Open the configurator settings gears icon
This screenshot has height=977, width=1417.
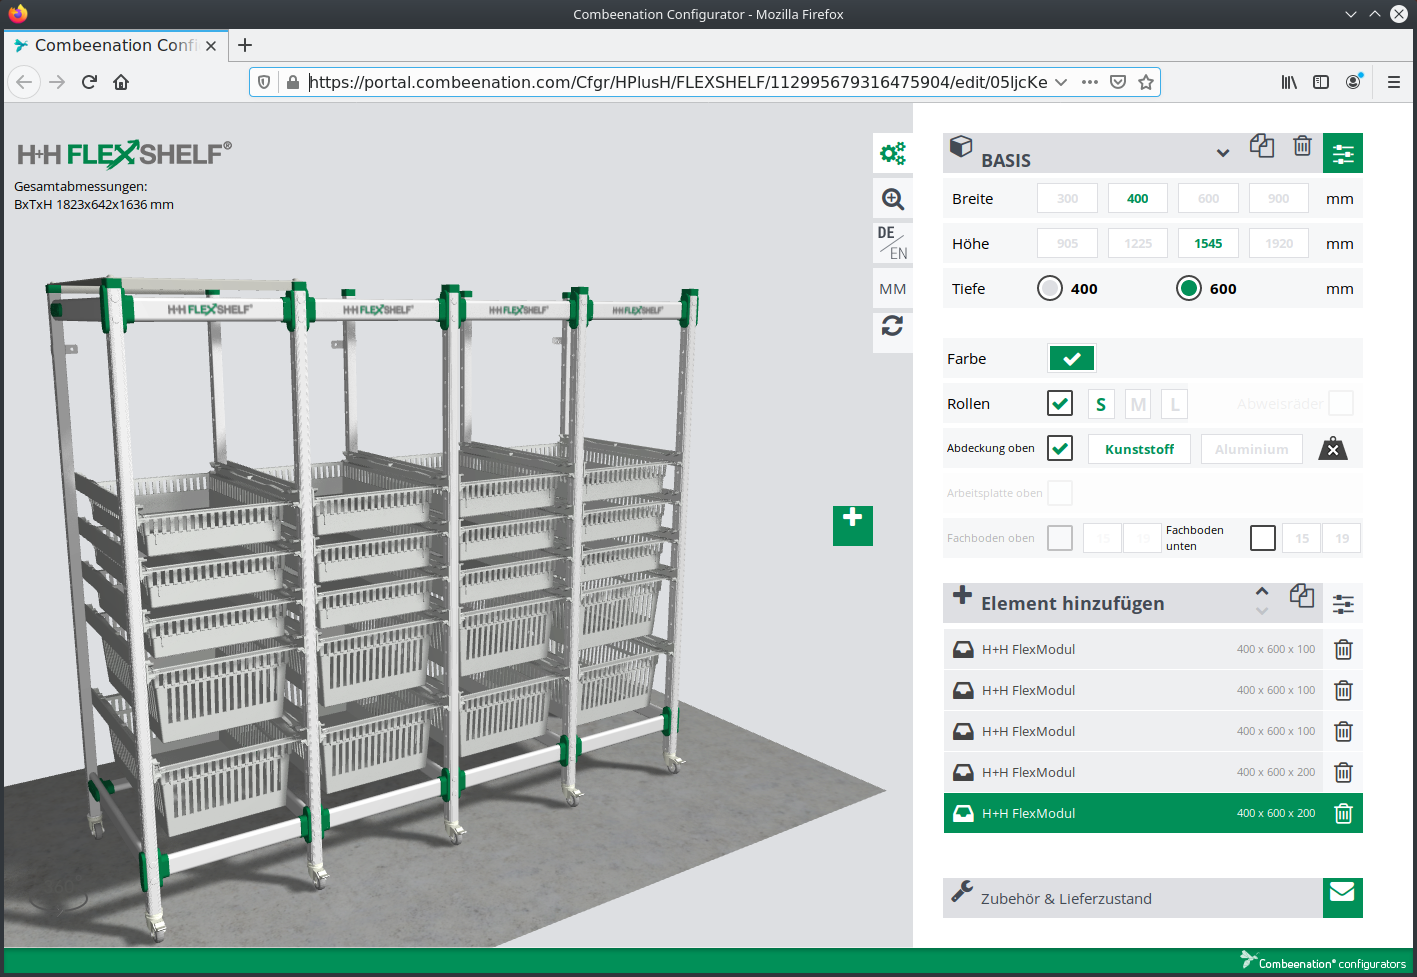coord(893,153)
